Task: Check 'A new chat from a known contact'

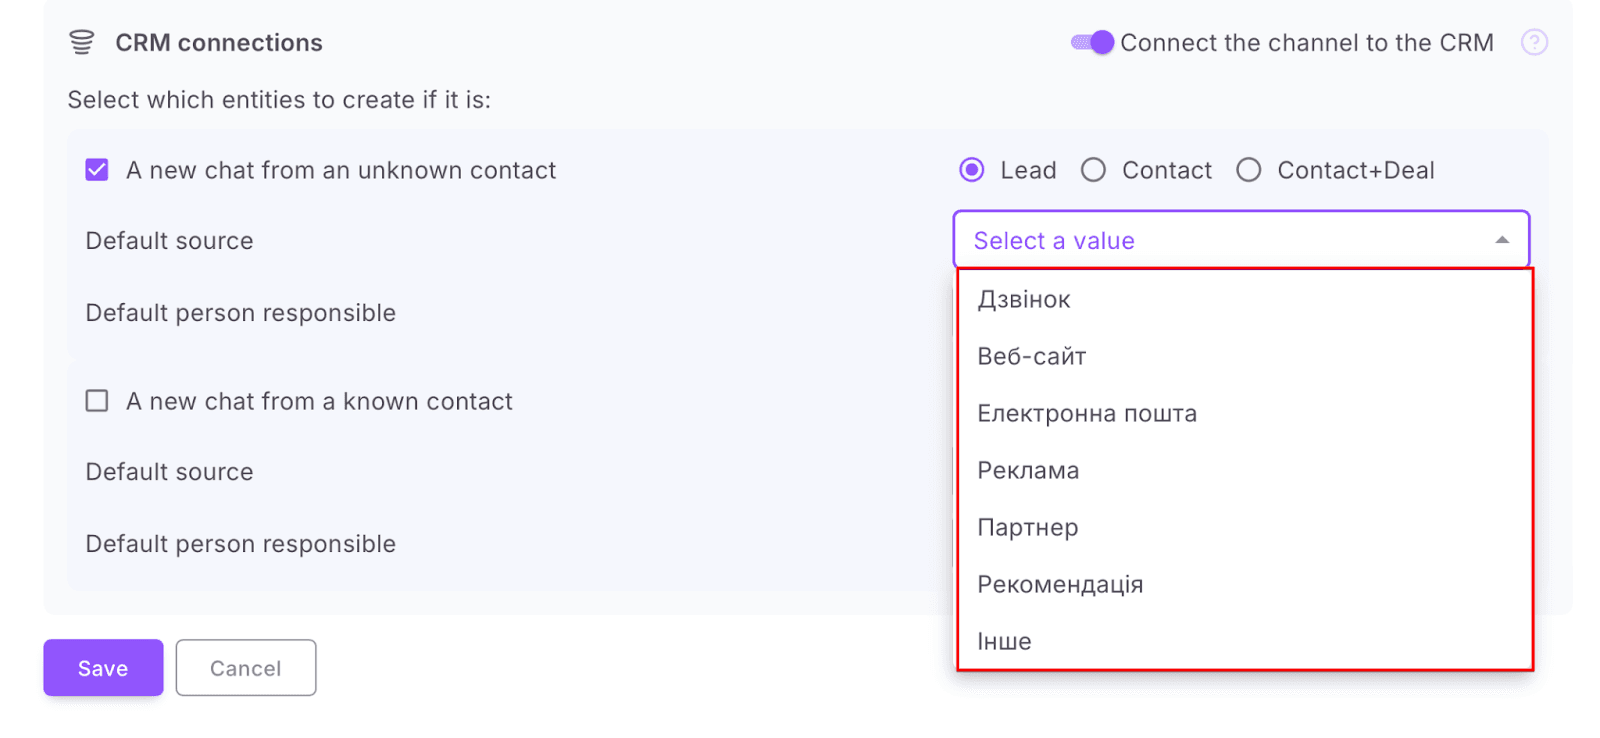Action: [97, 401]
